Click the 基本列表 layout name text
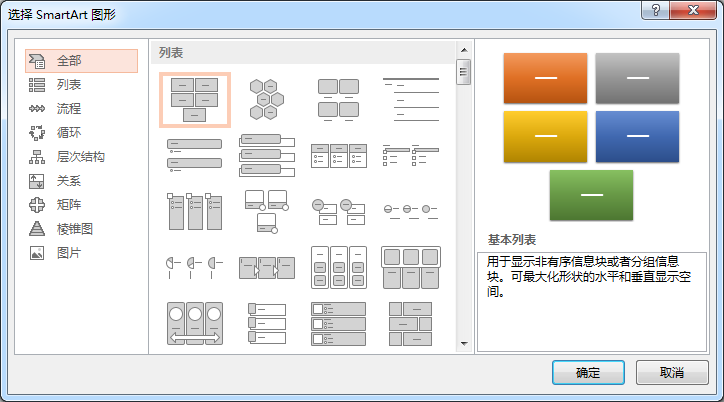This screenshot has height=402, width=724. 512,240
